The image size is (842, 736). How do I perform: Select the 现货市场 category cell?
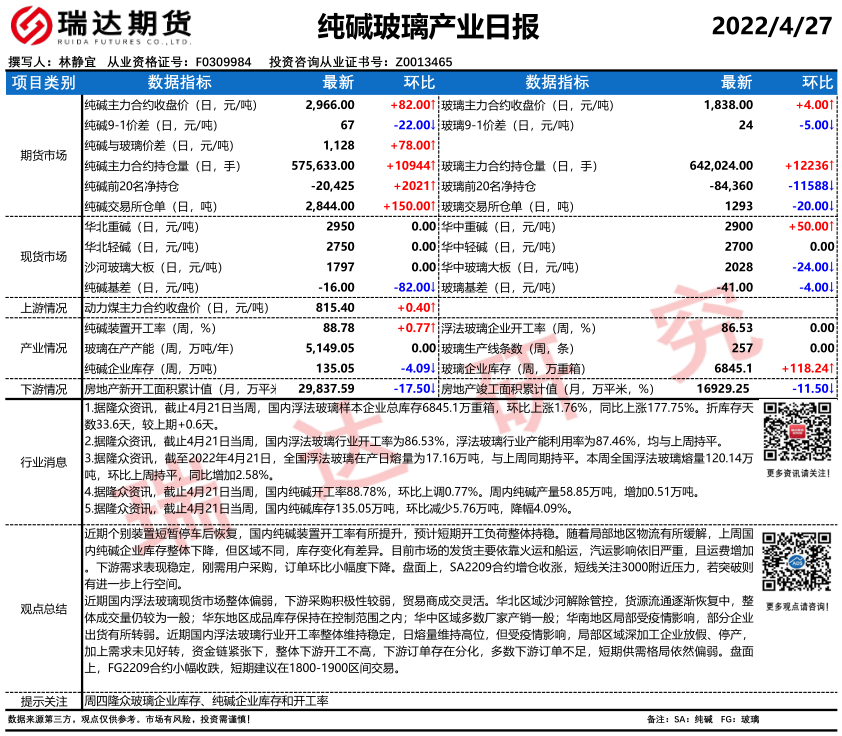[43, 256]
